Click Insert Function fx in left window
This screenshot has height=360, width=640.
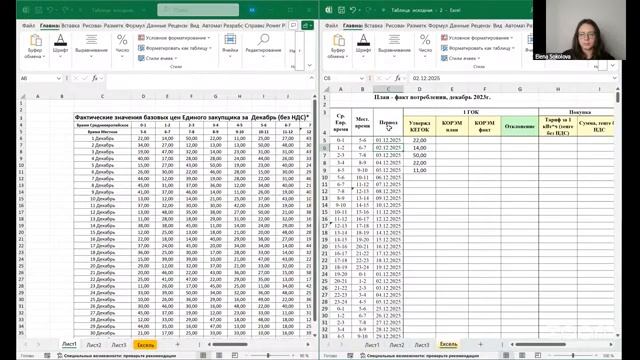95,78
